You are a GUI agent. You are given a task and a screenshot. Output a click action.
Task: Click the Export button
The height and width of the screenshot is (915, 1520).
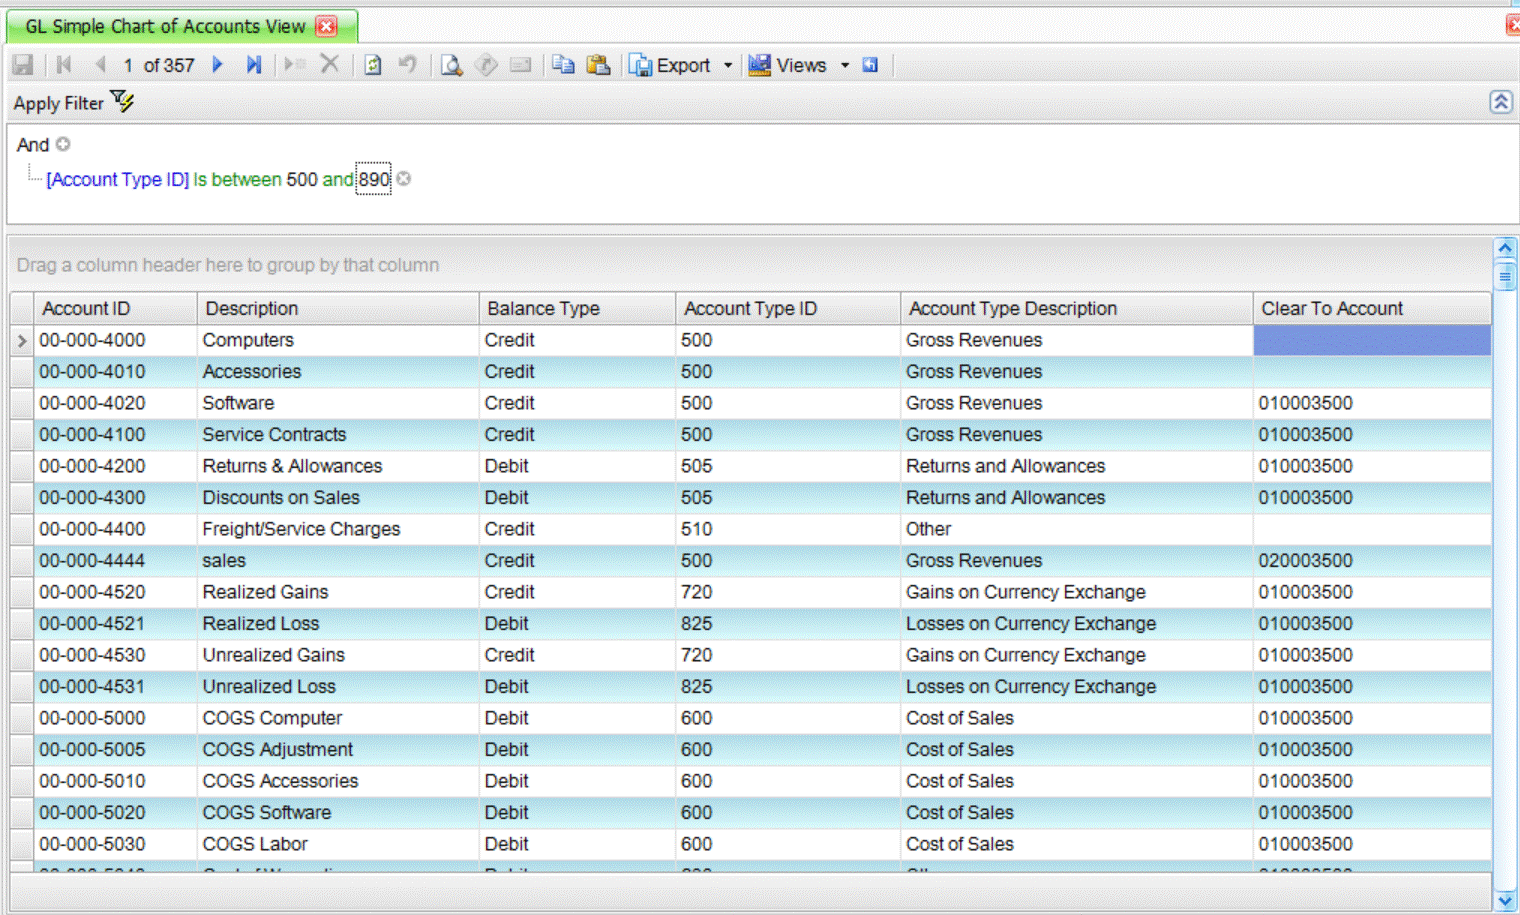coord(670,65)
